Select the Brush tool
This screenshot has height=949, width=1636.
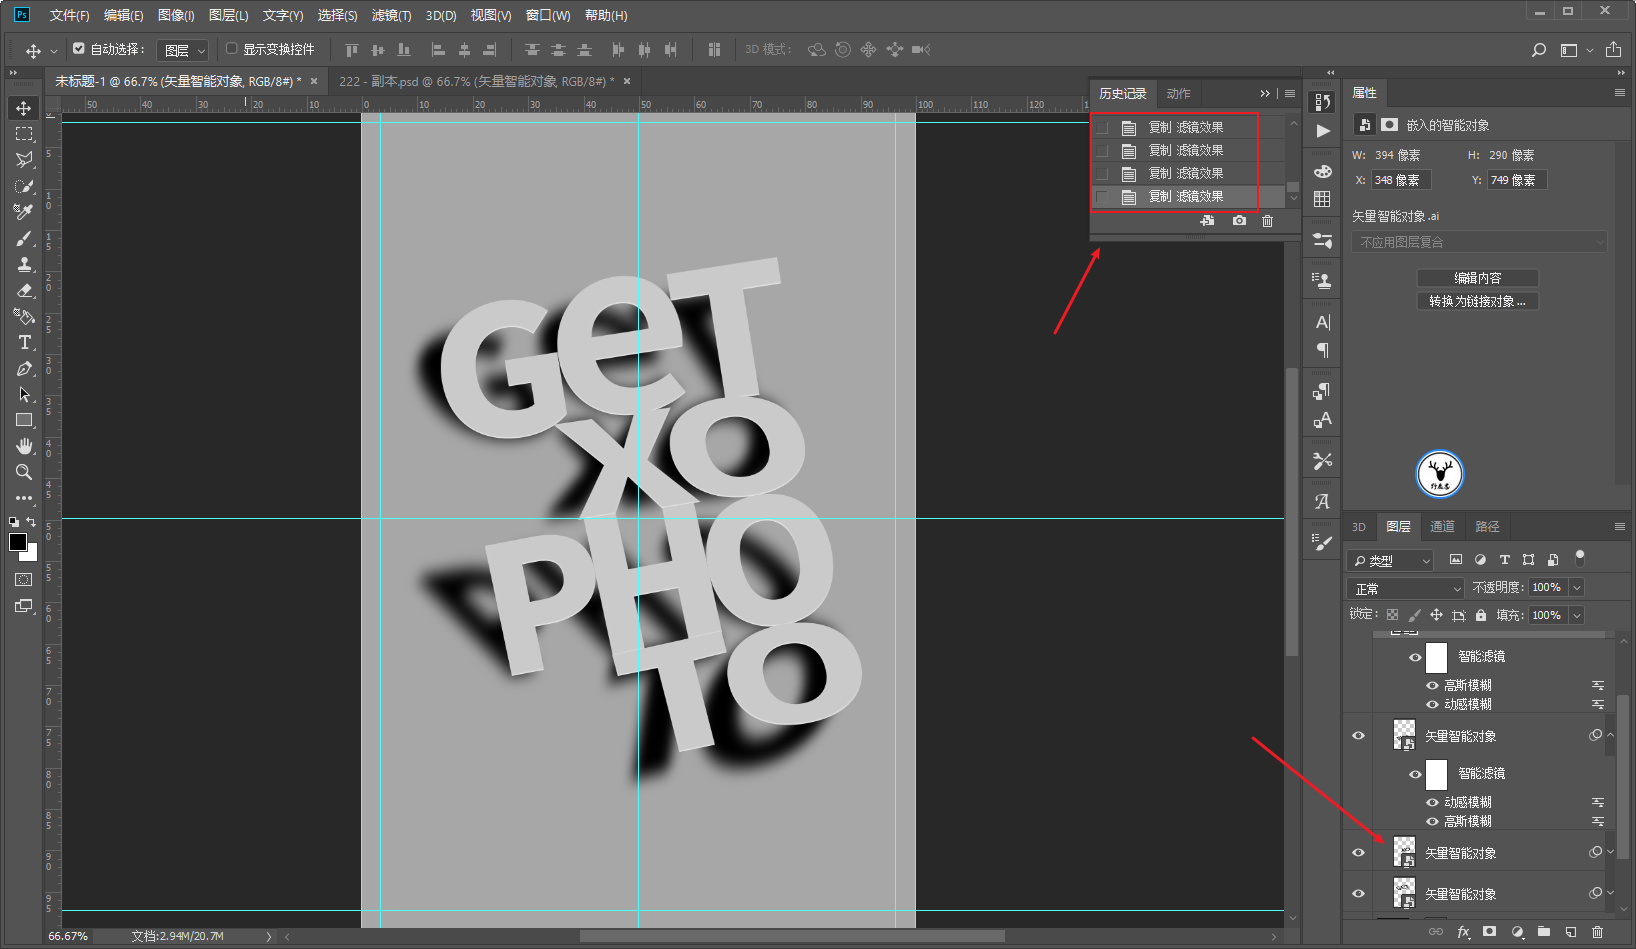coord(24,238)
